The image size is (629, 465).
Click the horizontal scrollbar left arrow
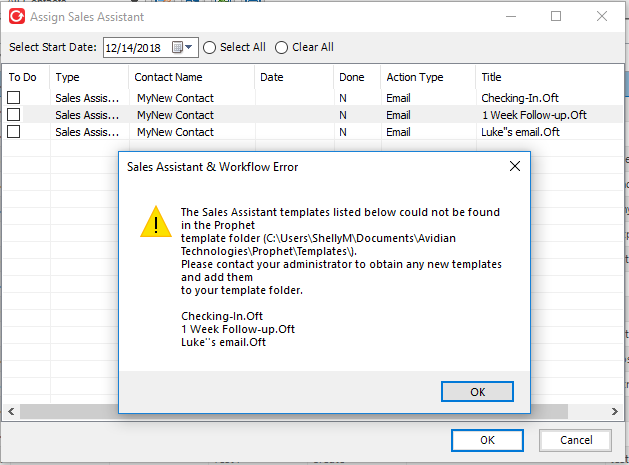11,411
